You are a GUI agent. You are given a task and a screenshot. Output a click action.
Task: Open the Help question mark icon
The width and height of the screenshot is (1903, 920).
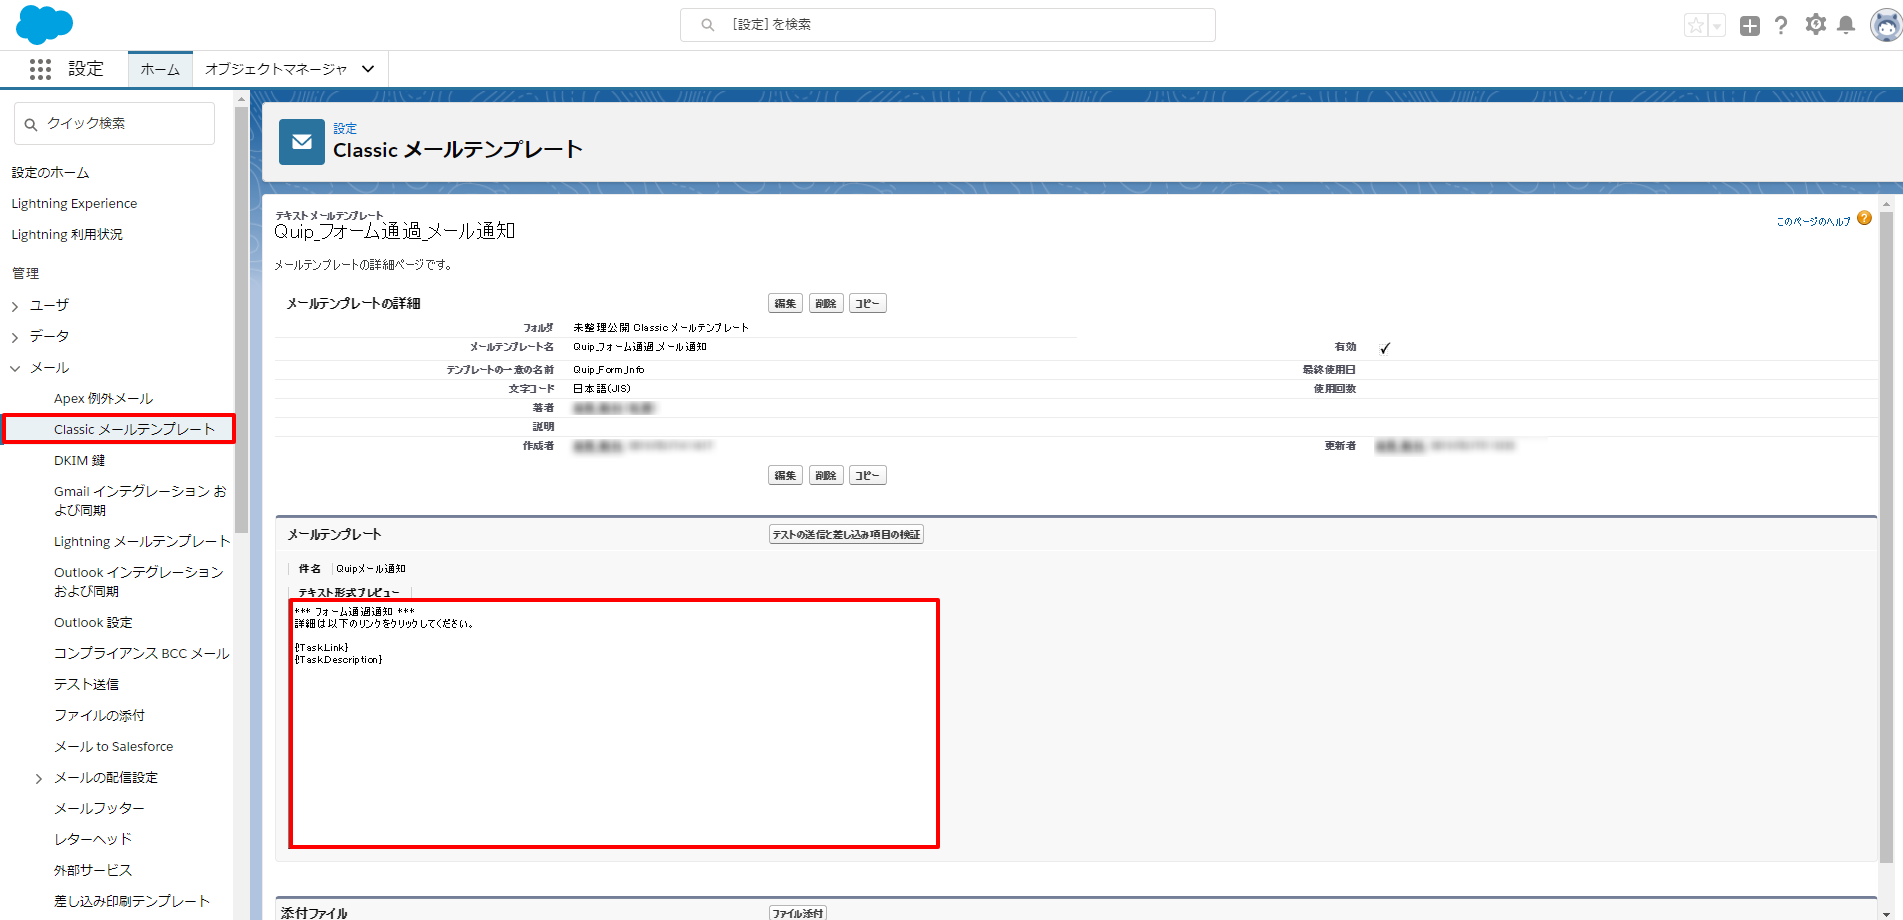[1781, 24]
